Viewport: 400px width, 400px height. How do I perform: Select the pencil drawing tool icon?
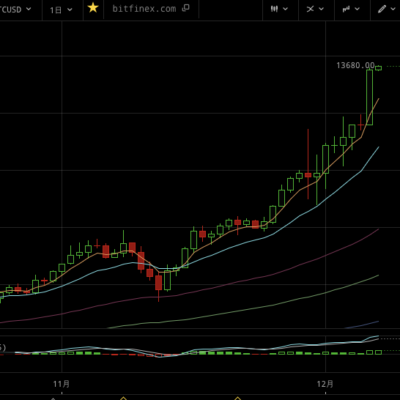click(382, 9)
